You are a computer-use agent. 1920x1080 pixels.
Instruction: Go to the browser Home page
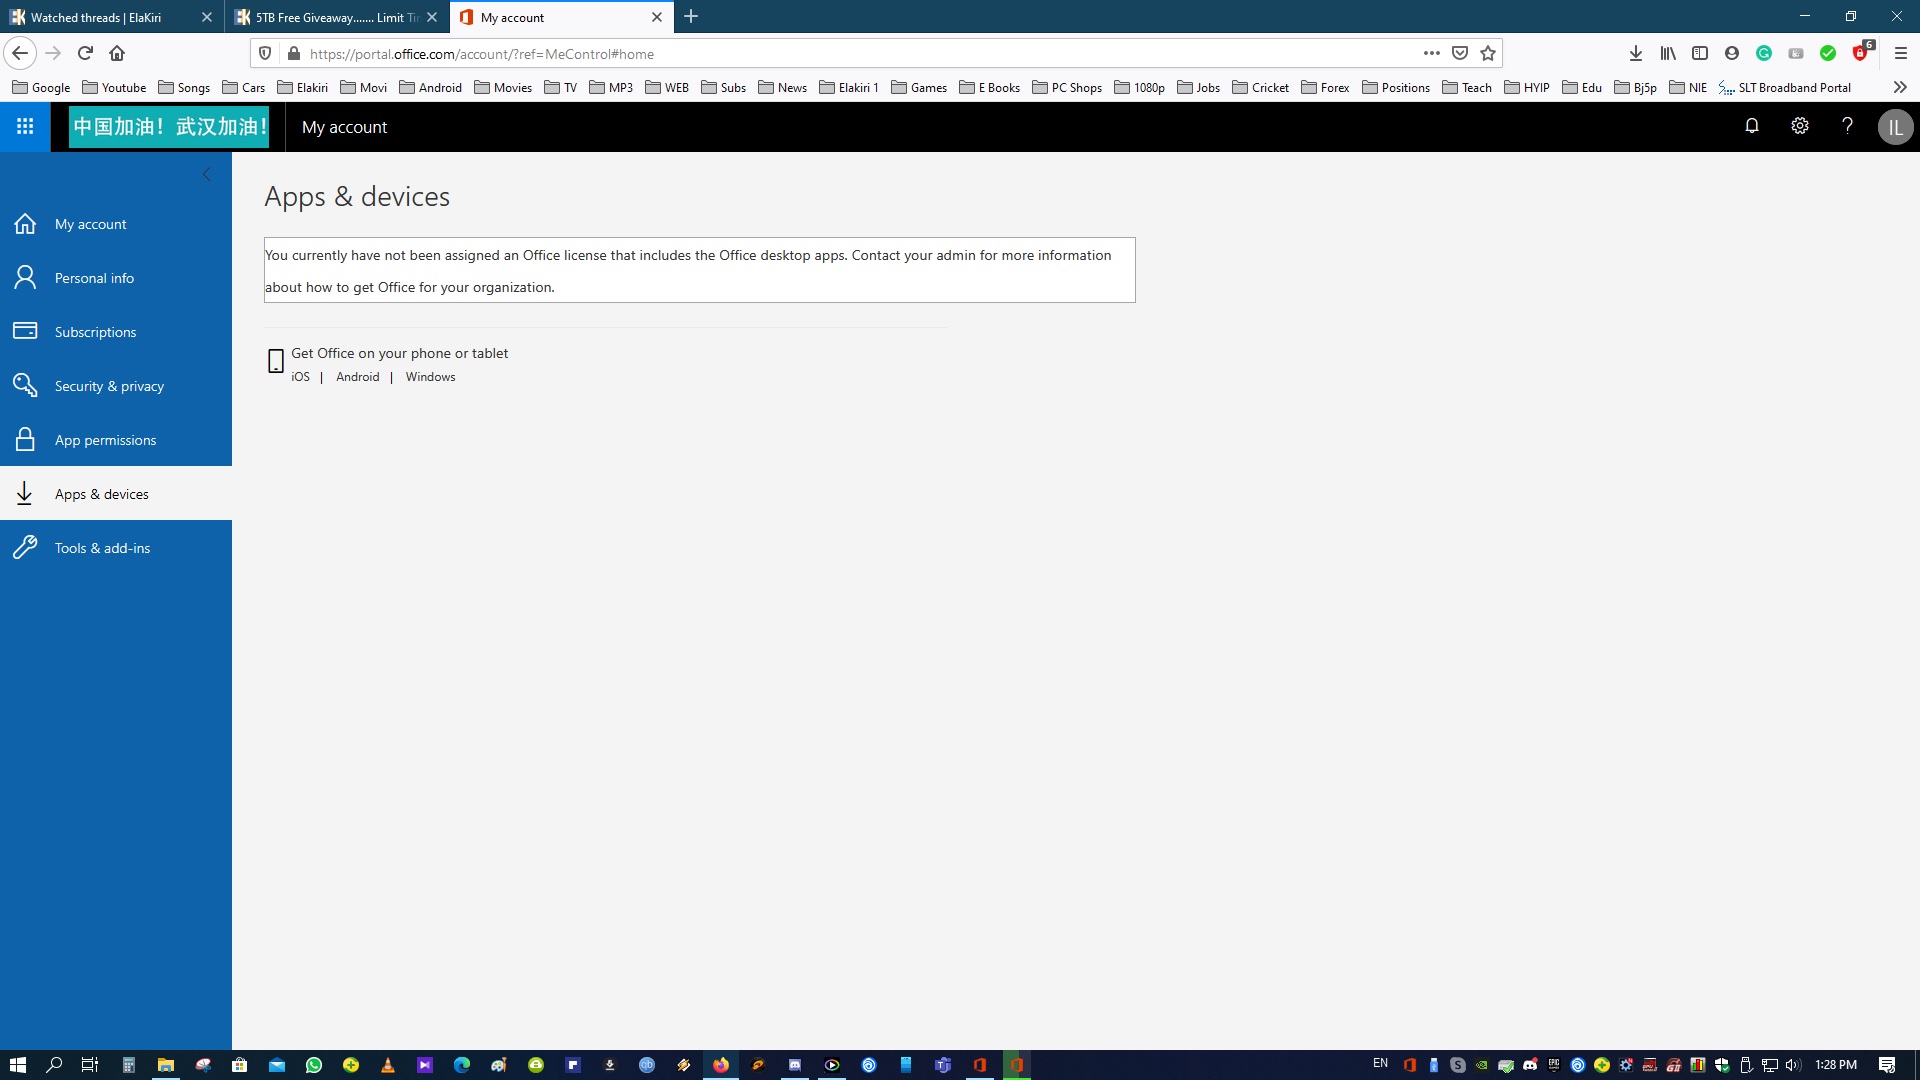click(x=117, y=53)
